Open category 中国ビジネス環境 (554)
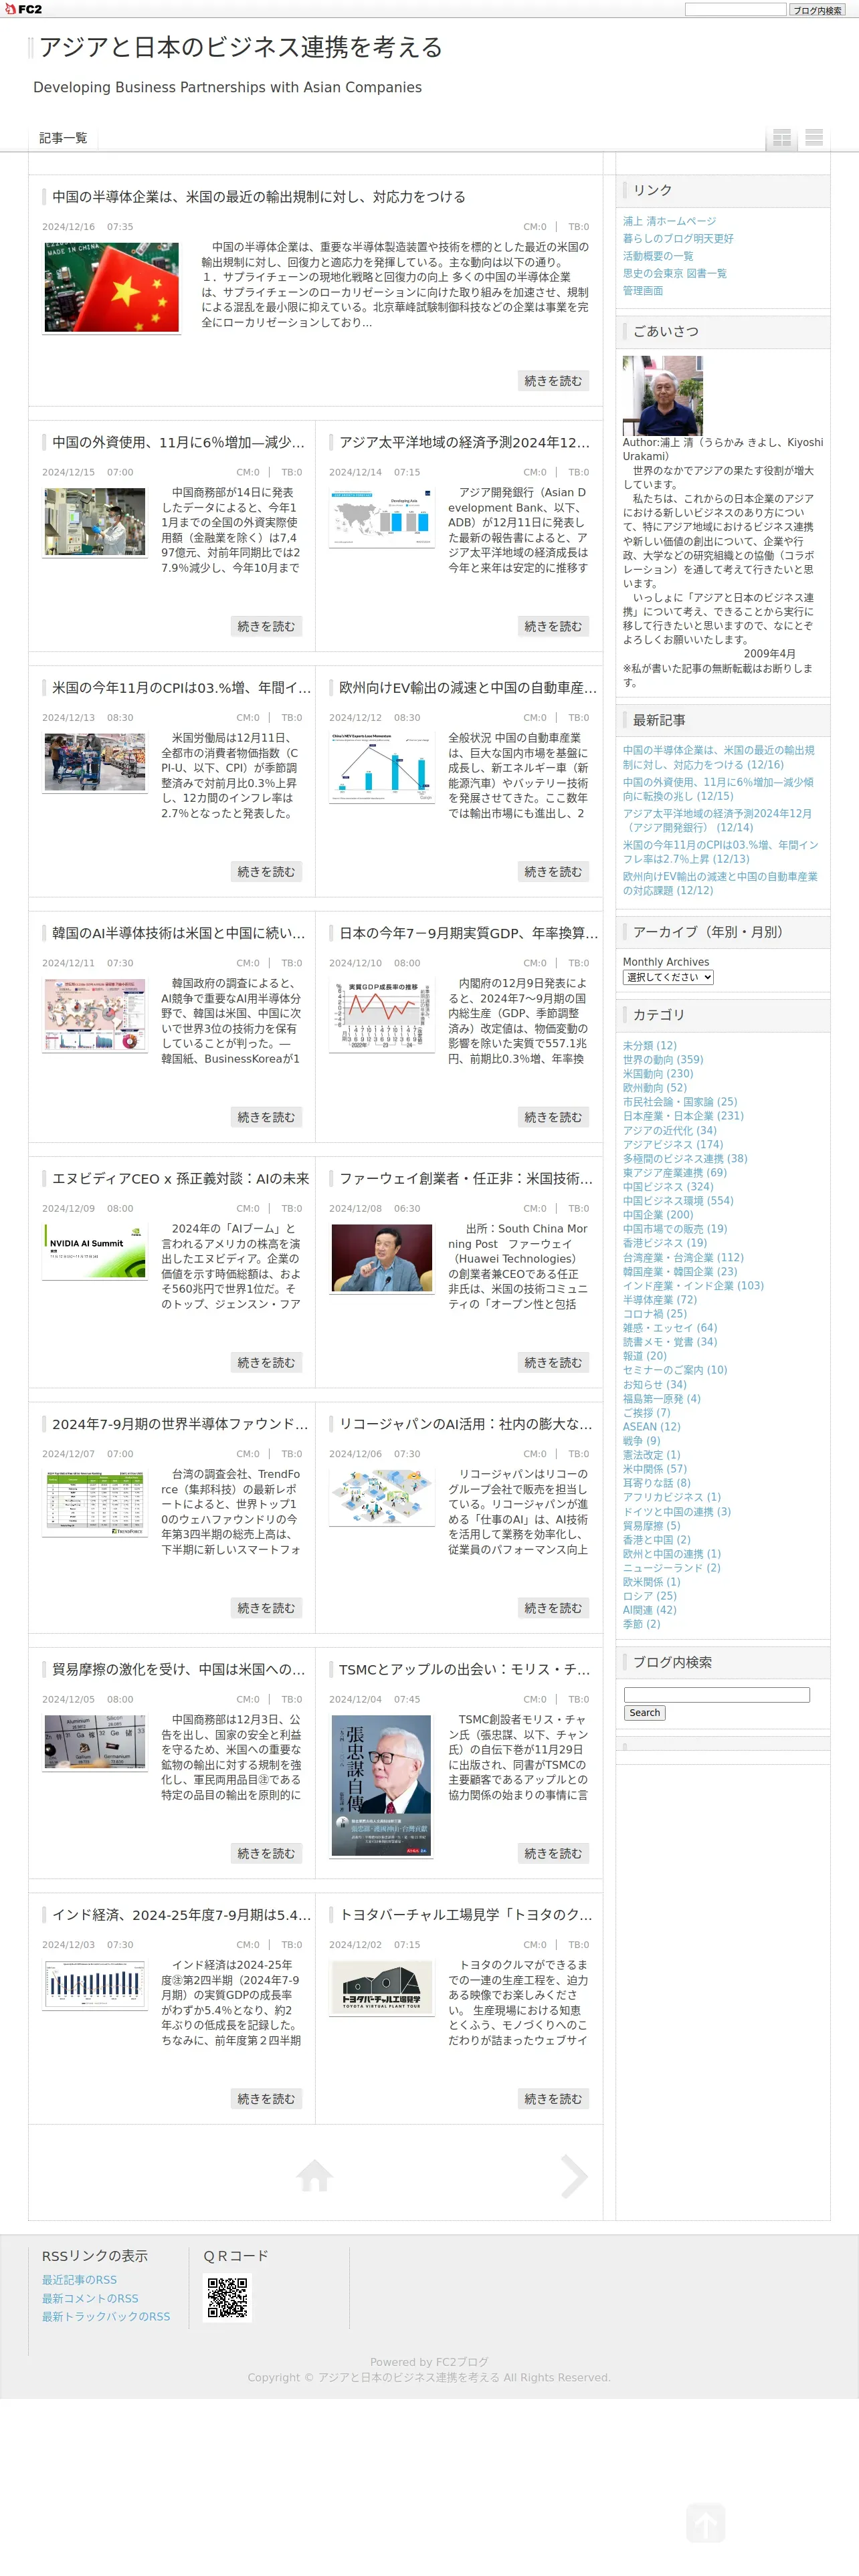 point(678,1201)
